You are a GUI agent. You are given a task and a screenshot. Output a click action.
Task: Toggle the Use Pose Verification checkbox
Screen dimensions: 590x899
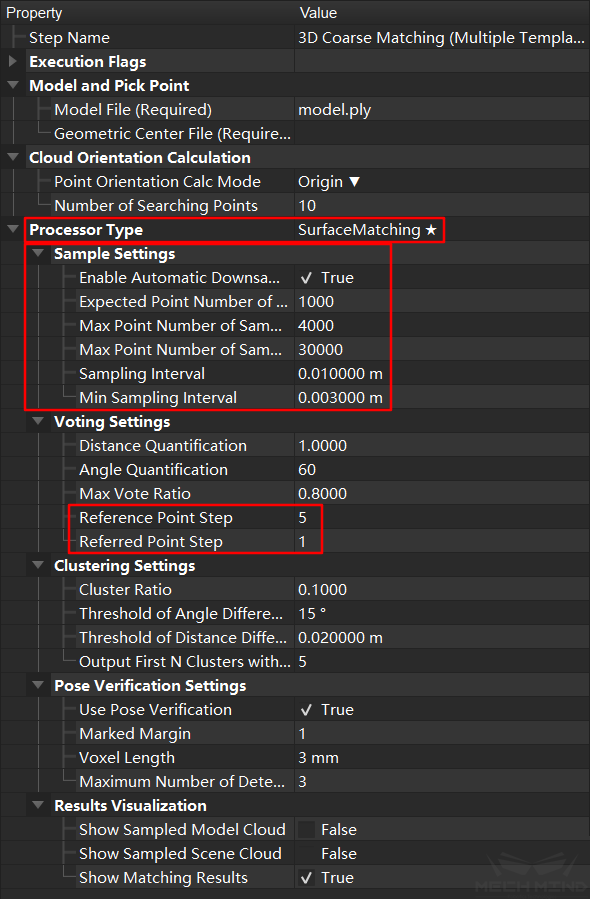click(x=306, y=710)
